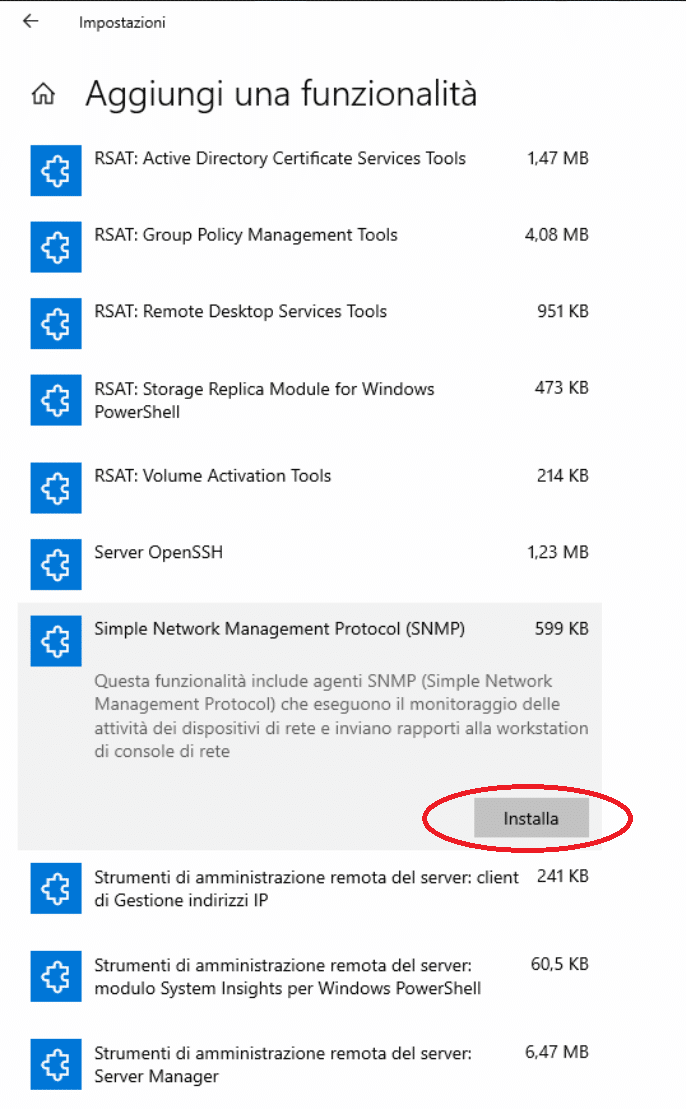Click the Active Directory Certificate Services puzzle icon
Image resolution: width=686 pixels, height=1109 pixels.
click(56, 170)
